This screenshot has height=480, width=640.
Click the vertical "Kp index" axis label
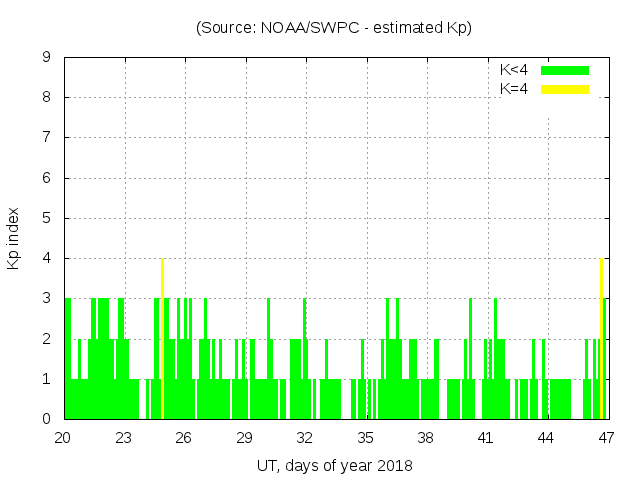click(14, 239)
